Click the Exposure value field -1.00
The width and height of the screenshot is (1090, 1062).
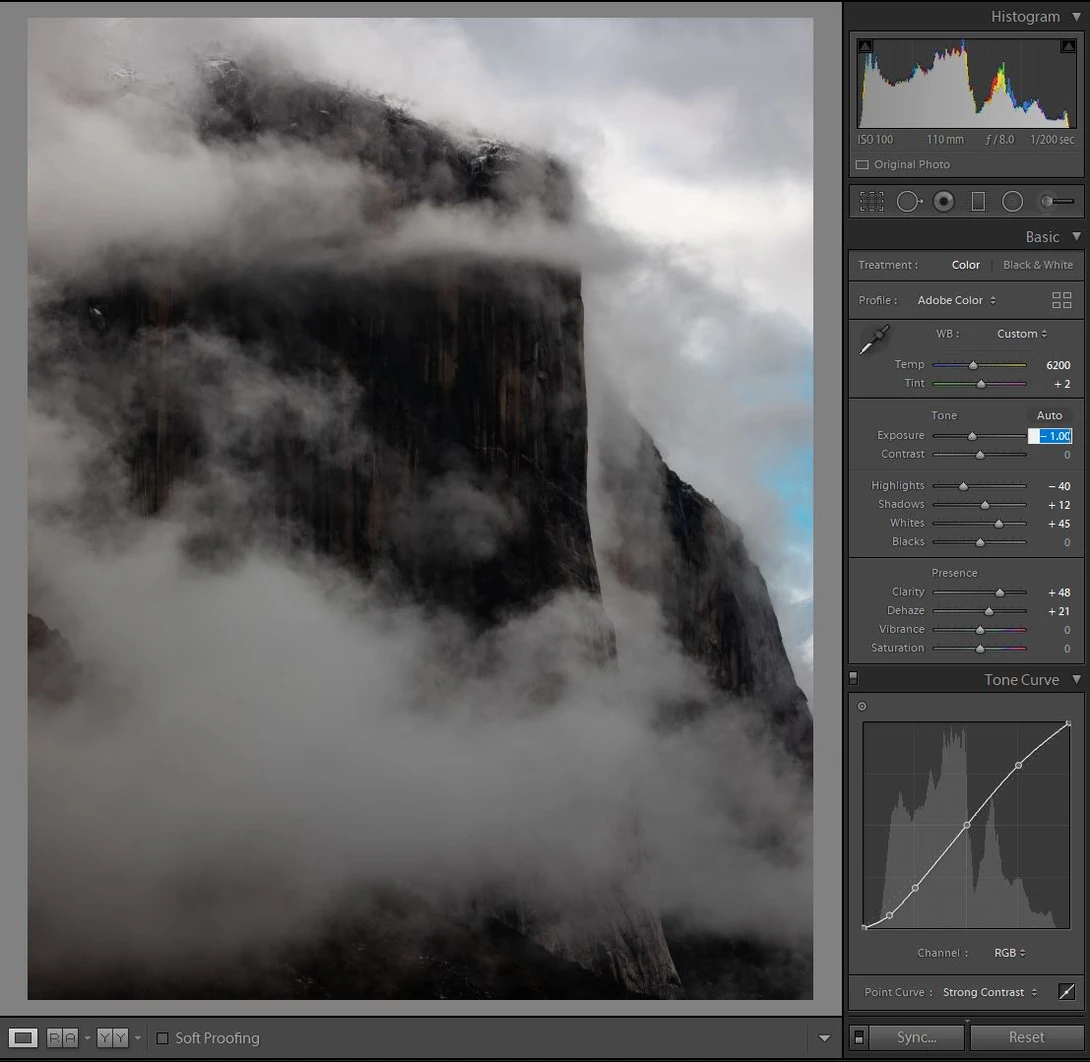click(1050, 436)
